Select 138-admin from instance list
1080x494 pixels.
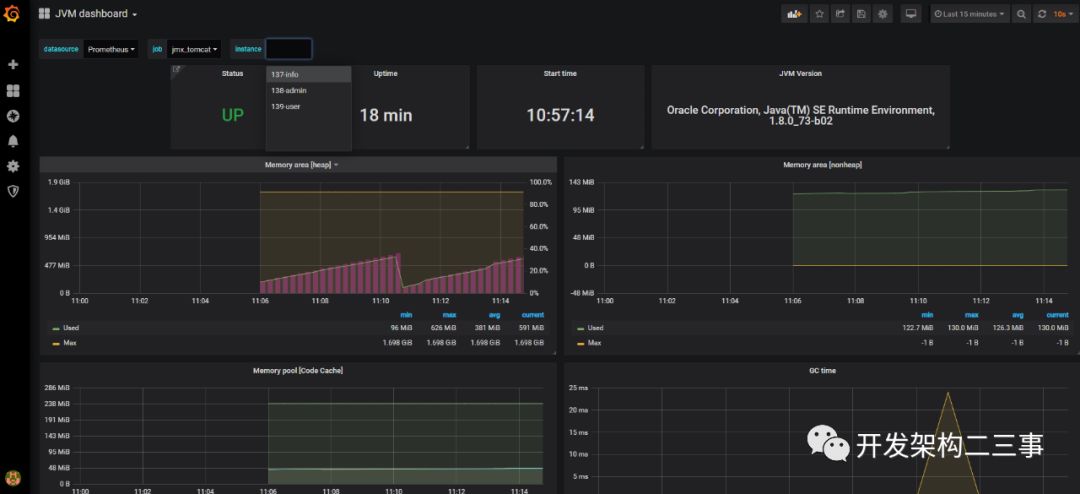click(x=288, y=90)
